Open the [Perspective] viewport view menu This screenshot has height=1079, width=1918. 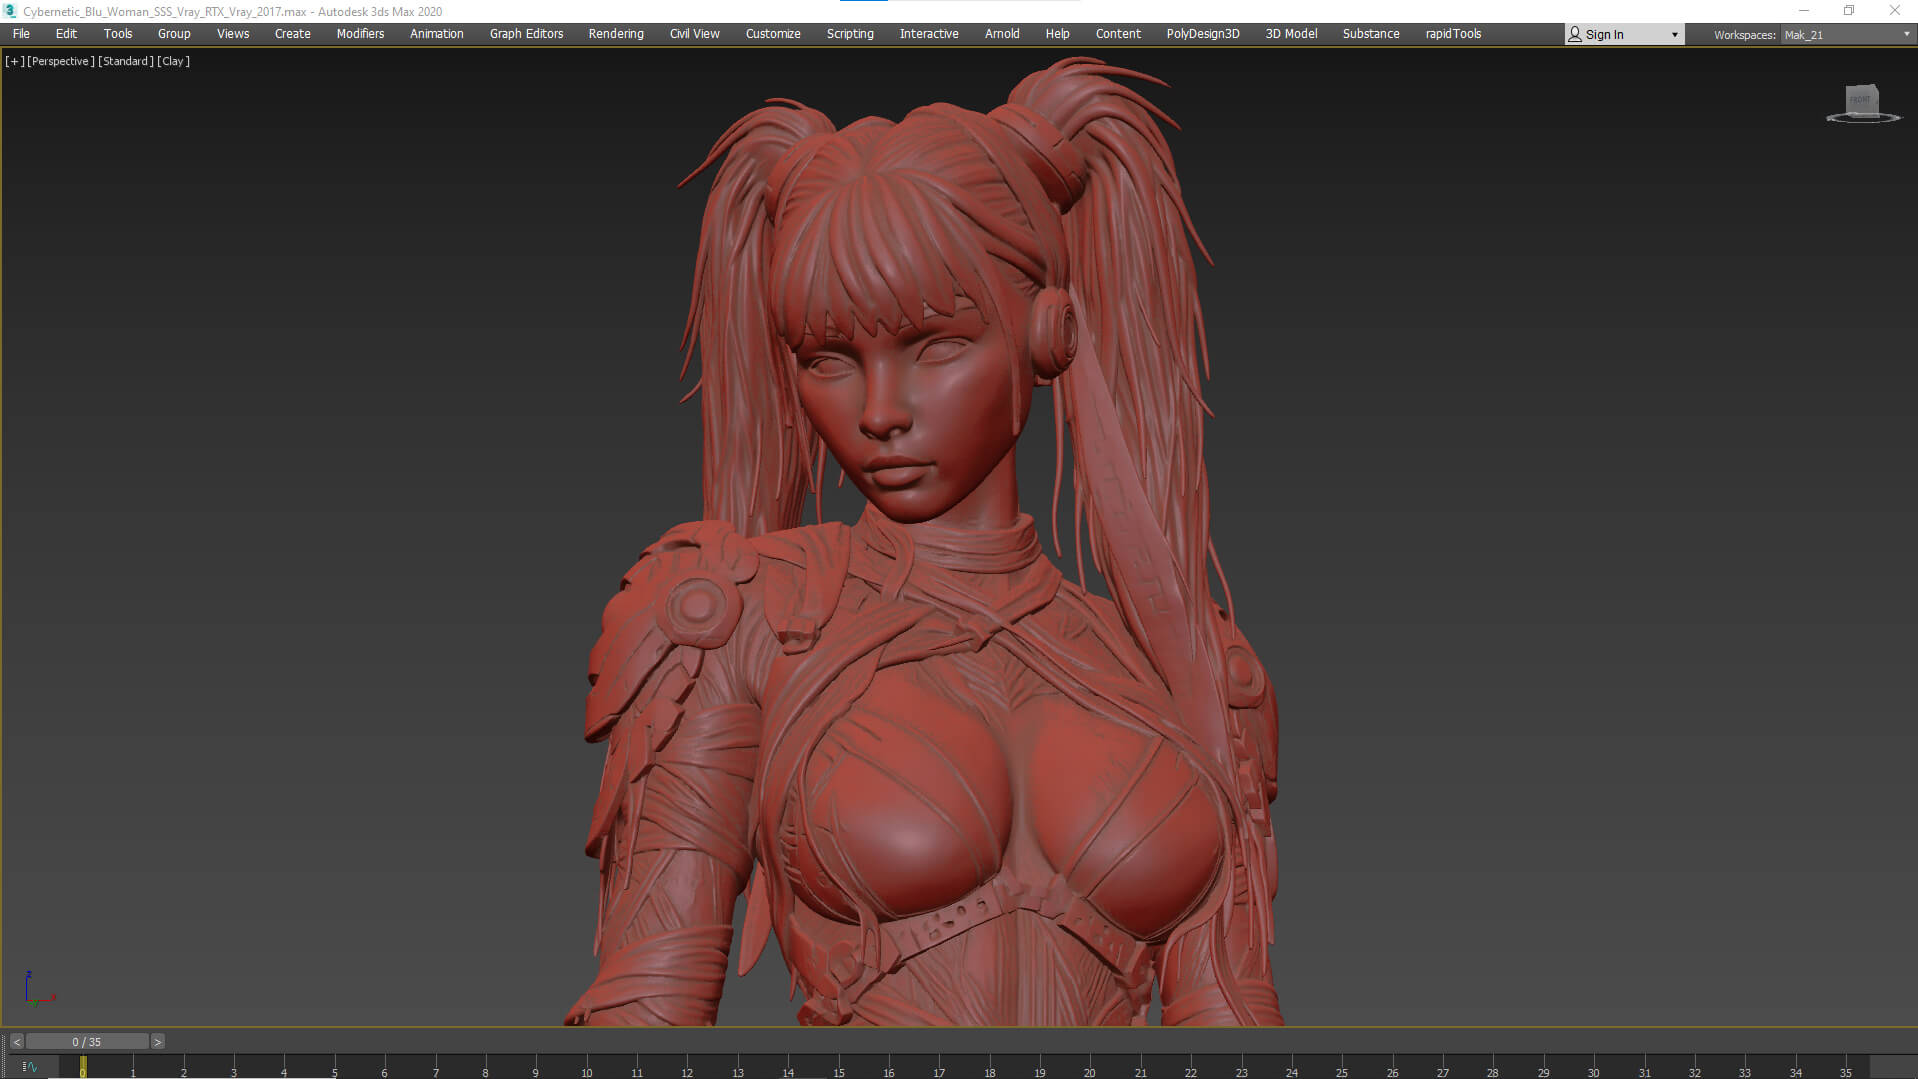(61, 61)
